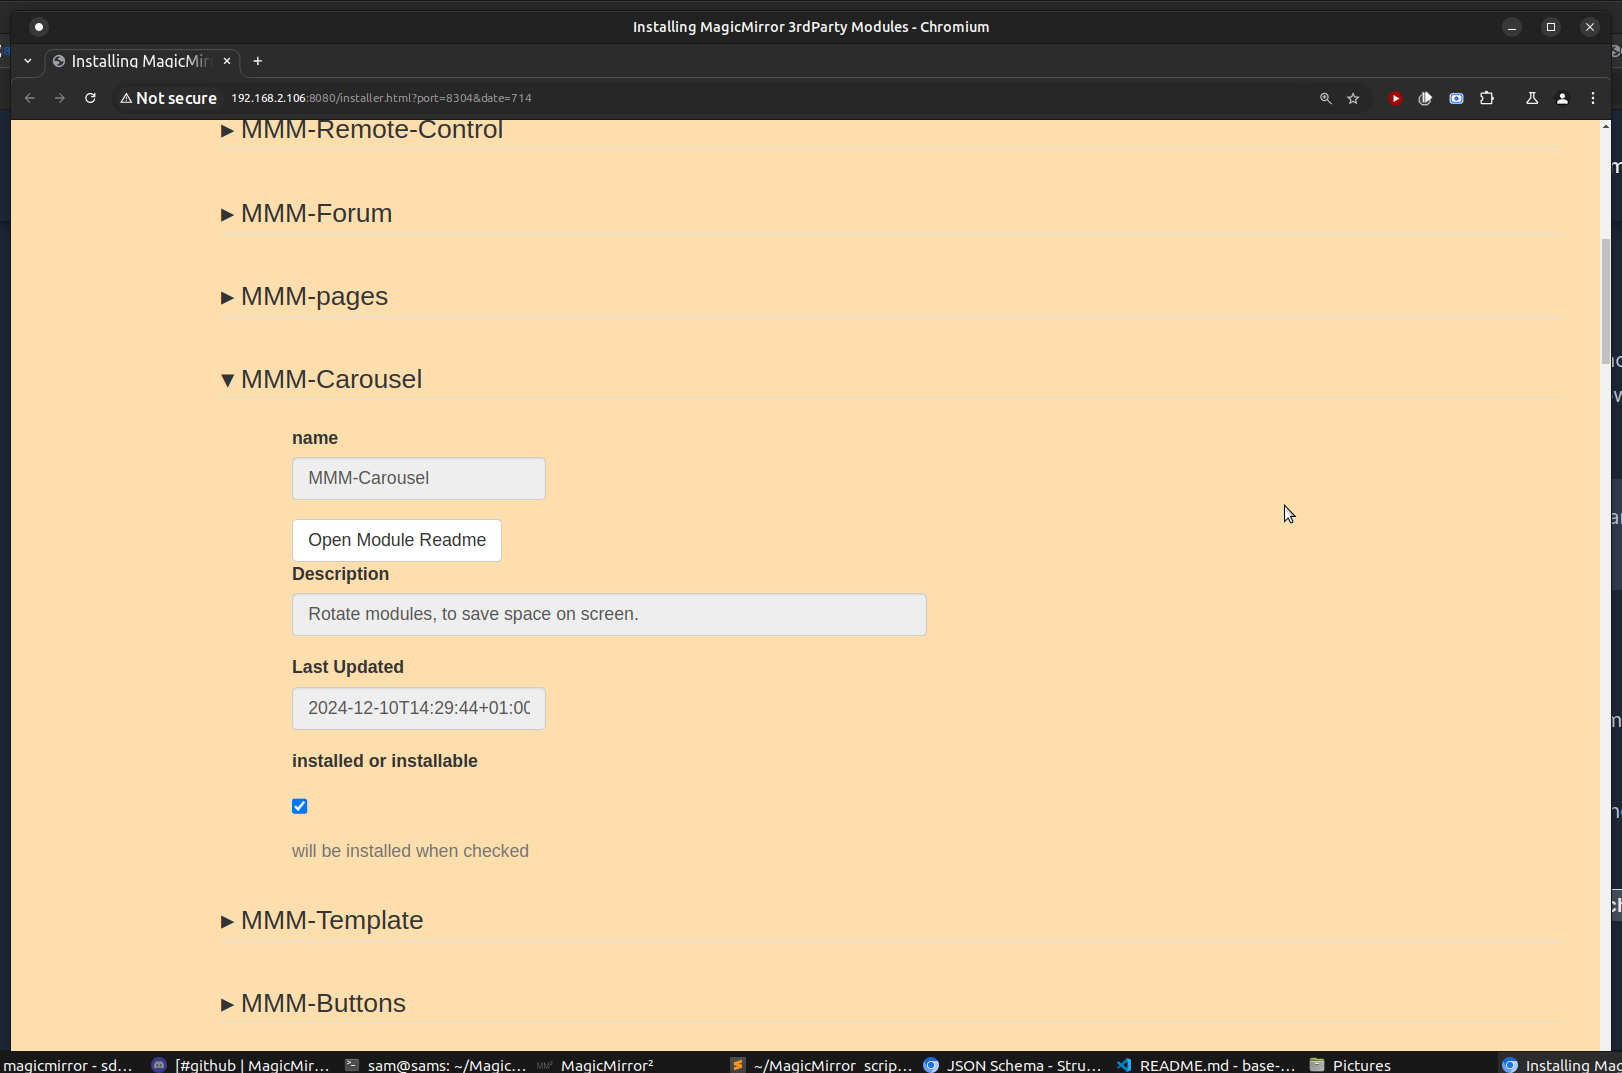
Task: Bookmark this page with star icon
Action: [1353, 98]
